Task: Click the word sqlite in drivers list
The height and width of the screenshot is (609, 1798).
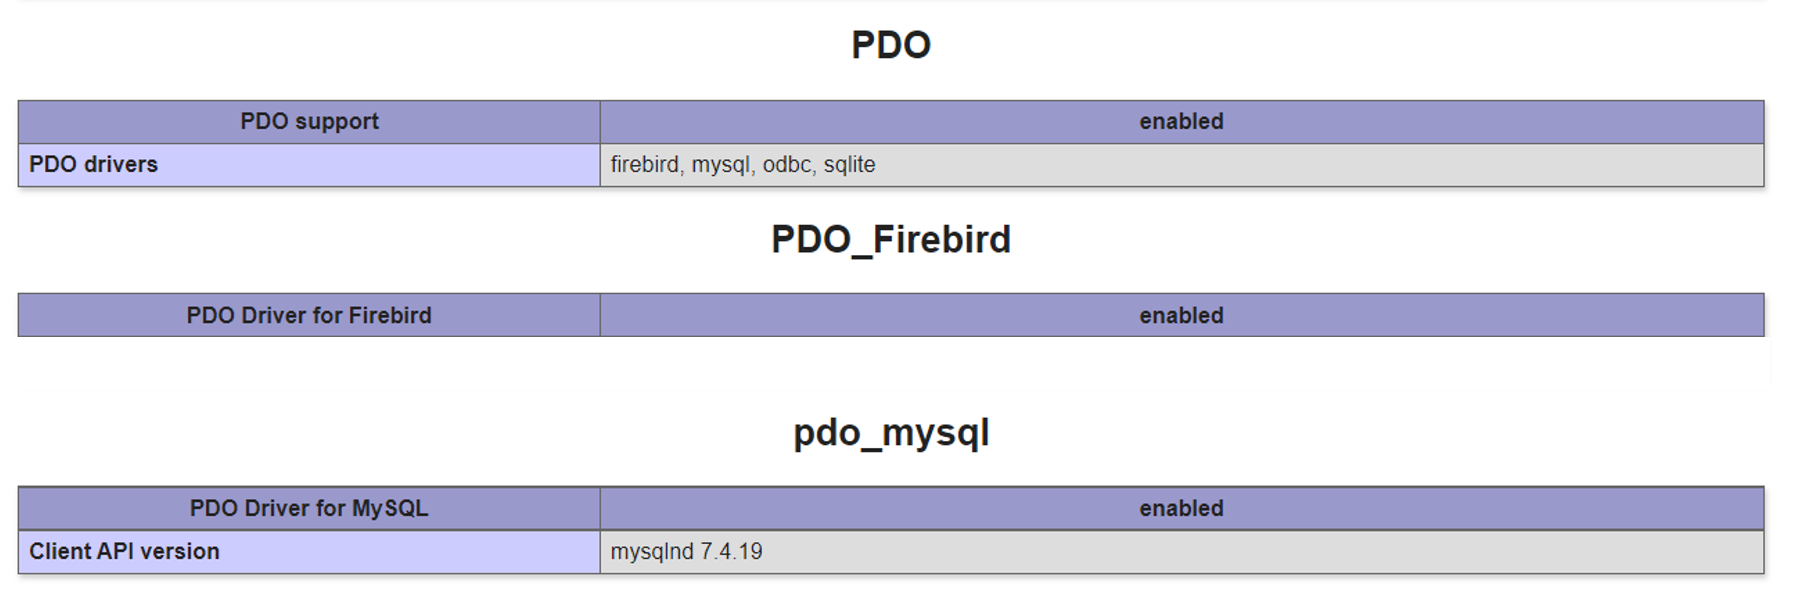Action: point(850,165)
